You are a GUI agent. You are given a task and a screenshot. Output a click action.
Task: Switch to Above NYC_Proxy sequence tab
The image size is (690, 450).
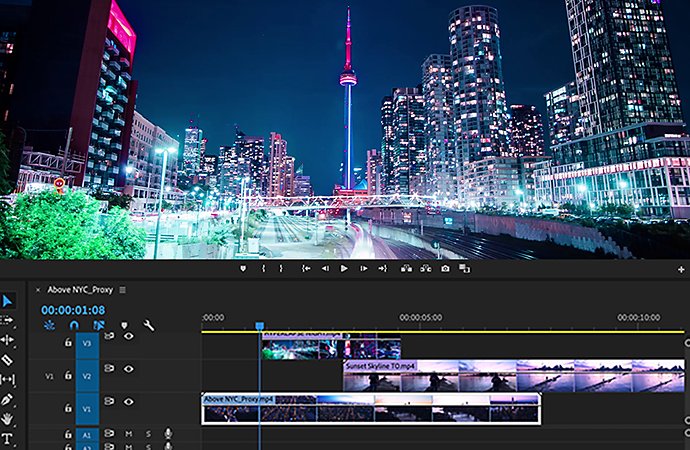tap(80, 290)
